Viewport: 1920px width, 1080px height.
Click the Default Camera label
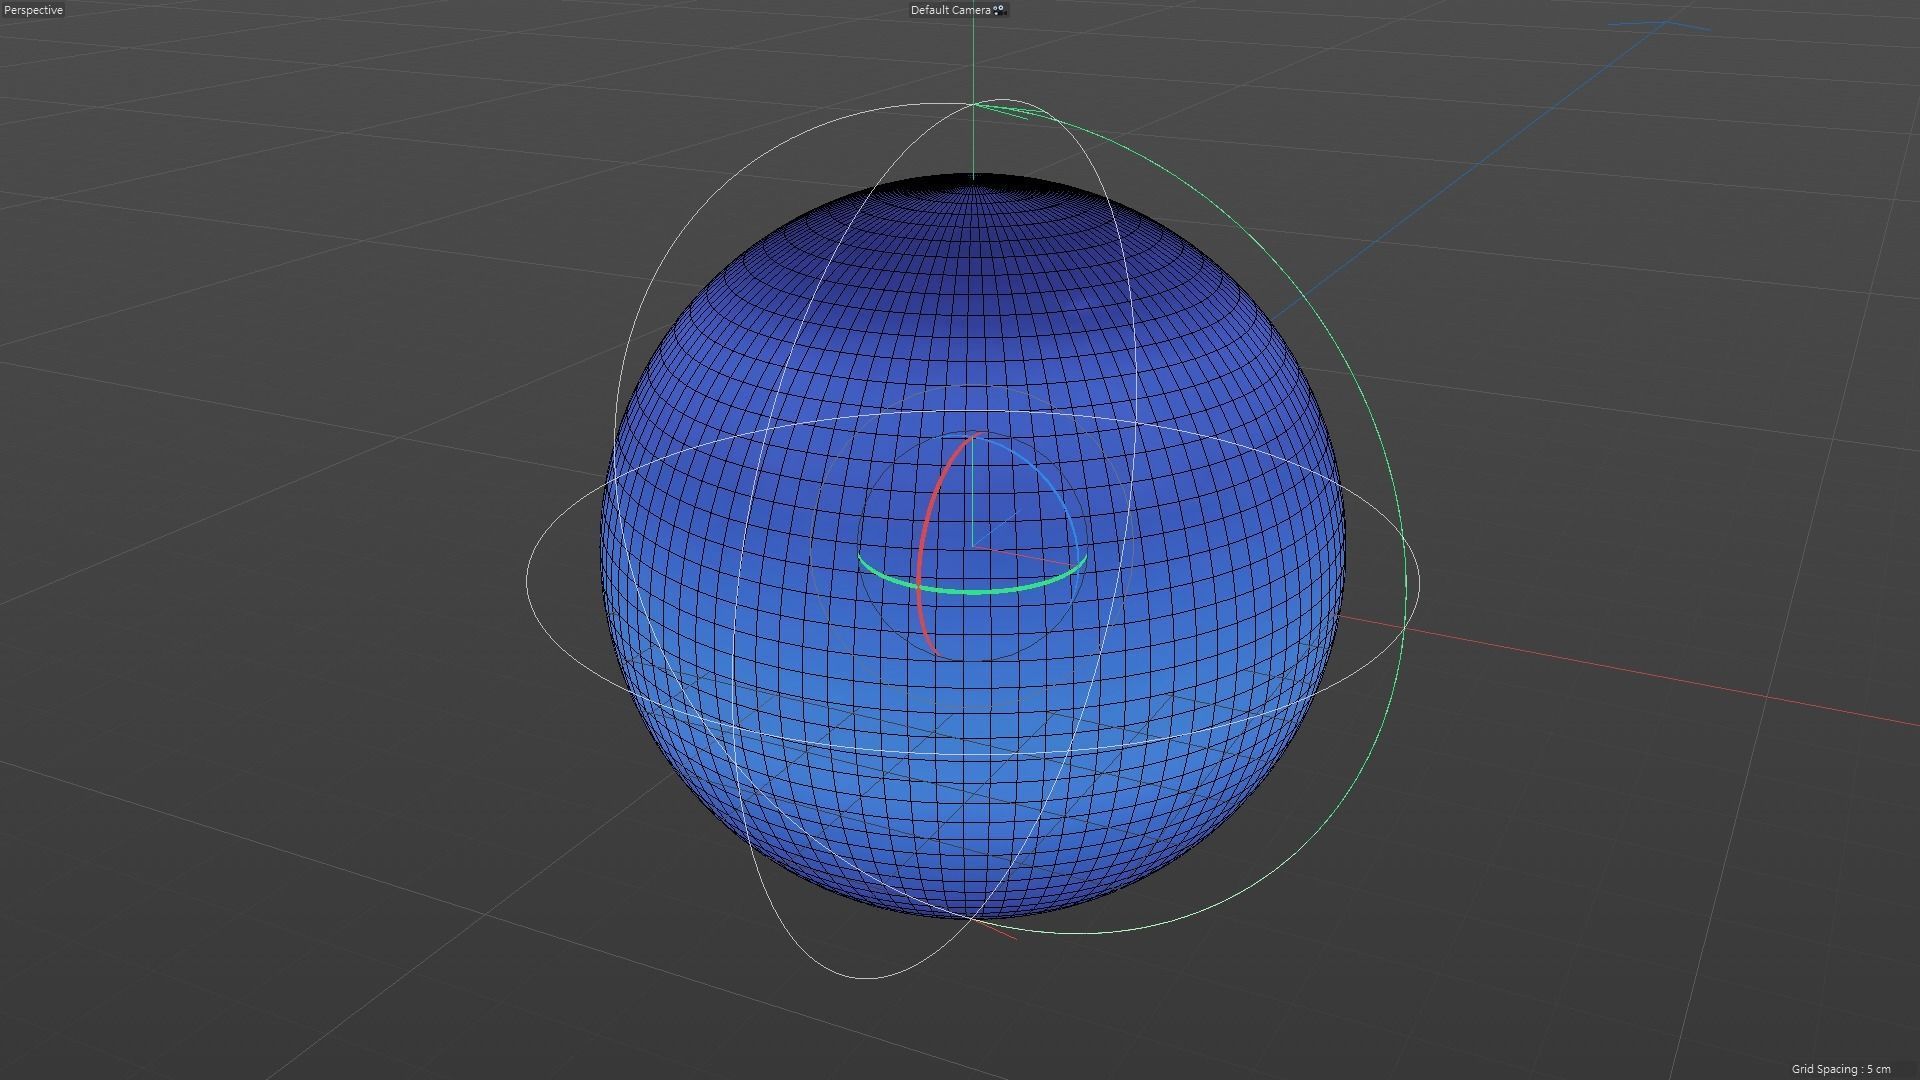click(950, 10)
